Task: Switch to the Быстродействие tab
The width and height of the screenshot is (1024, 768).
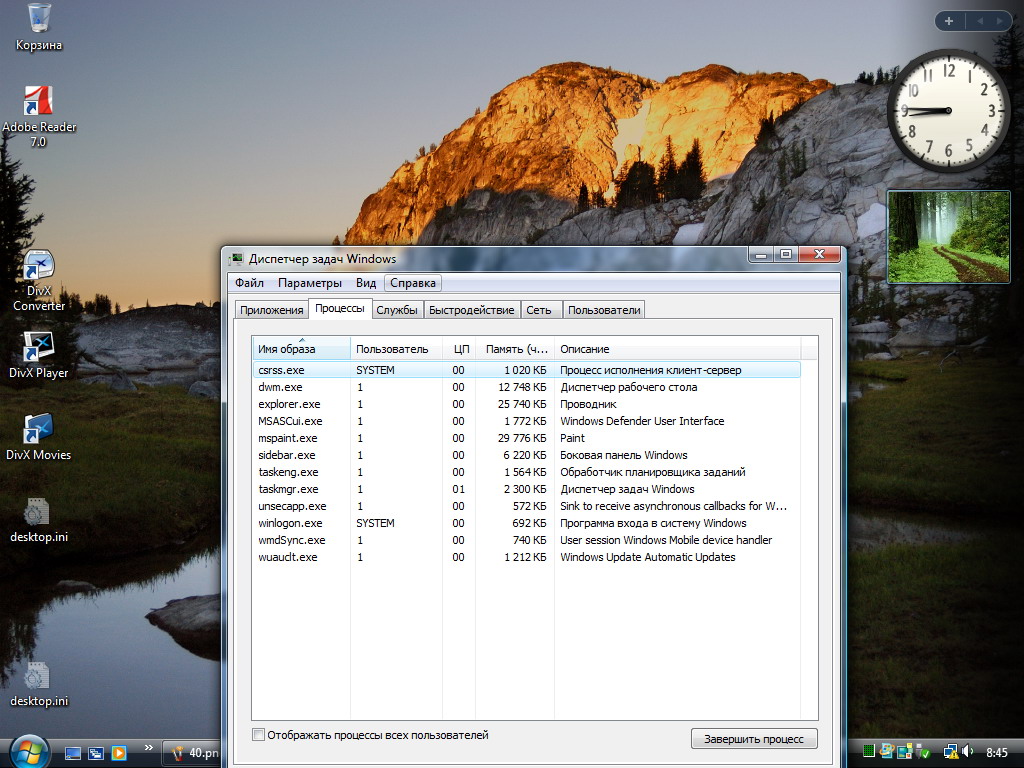Action: click(x=472, y=310)
